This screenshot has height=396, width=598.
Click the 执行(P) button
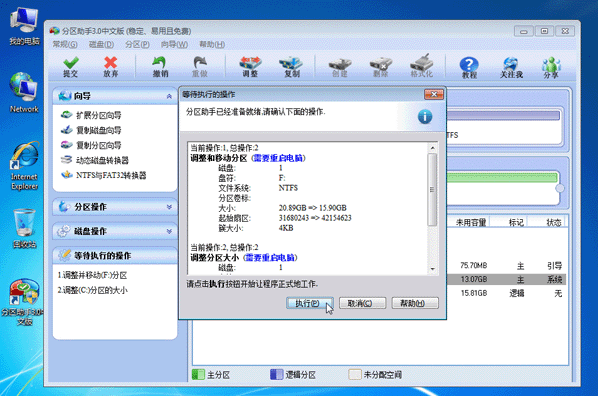tap(310, 303)
